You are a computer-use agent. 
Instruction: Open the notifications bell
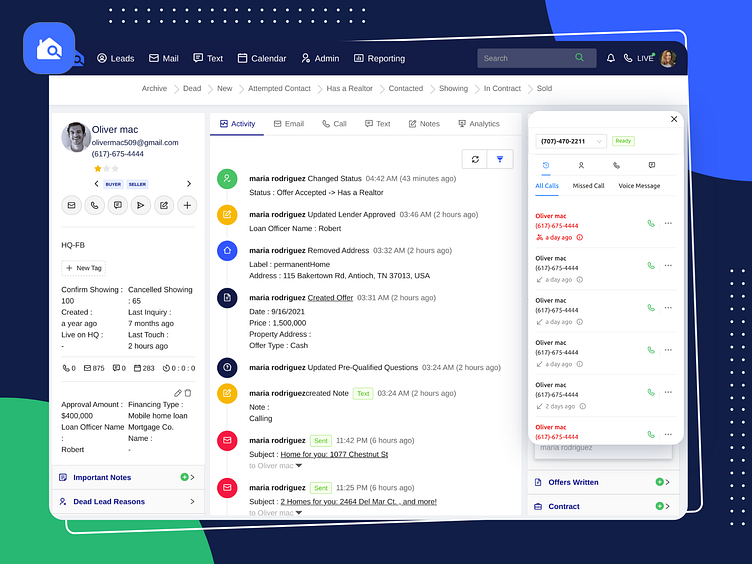[611, 59]
